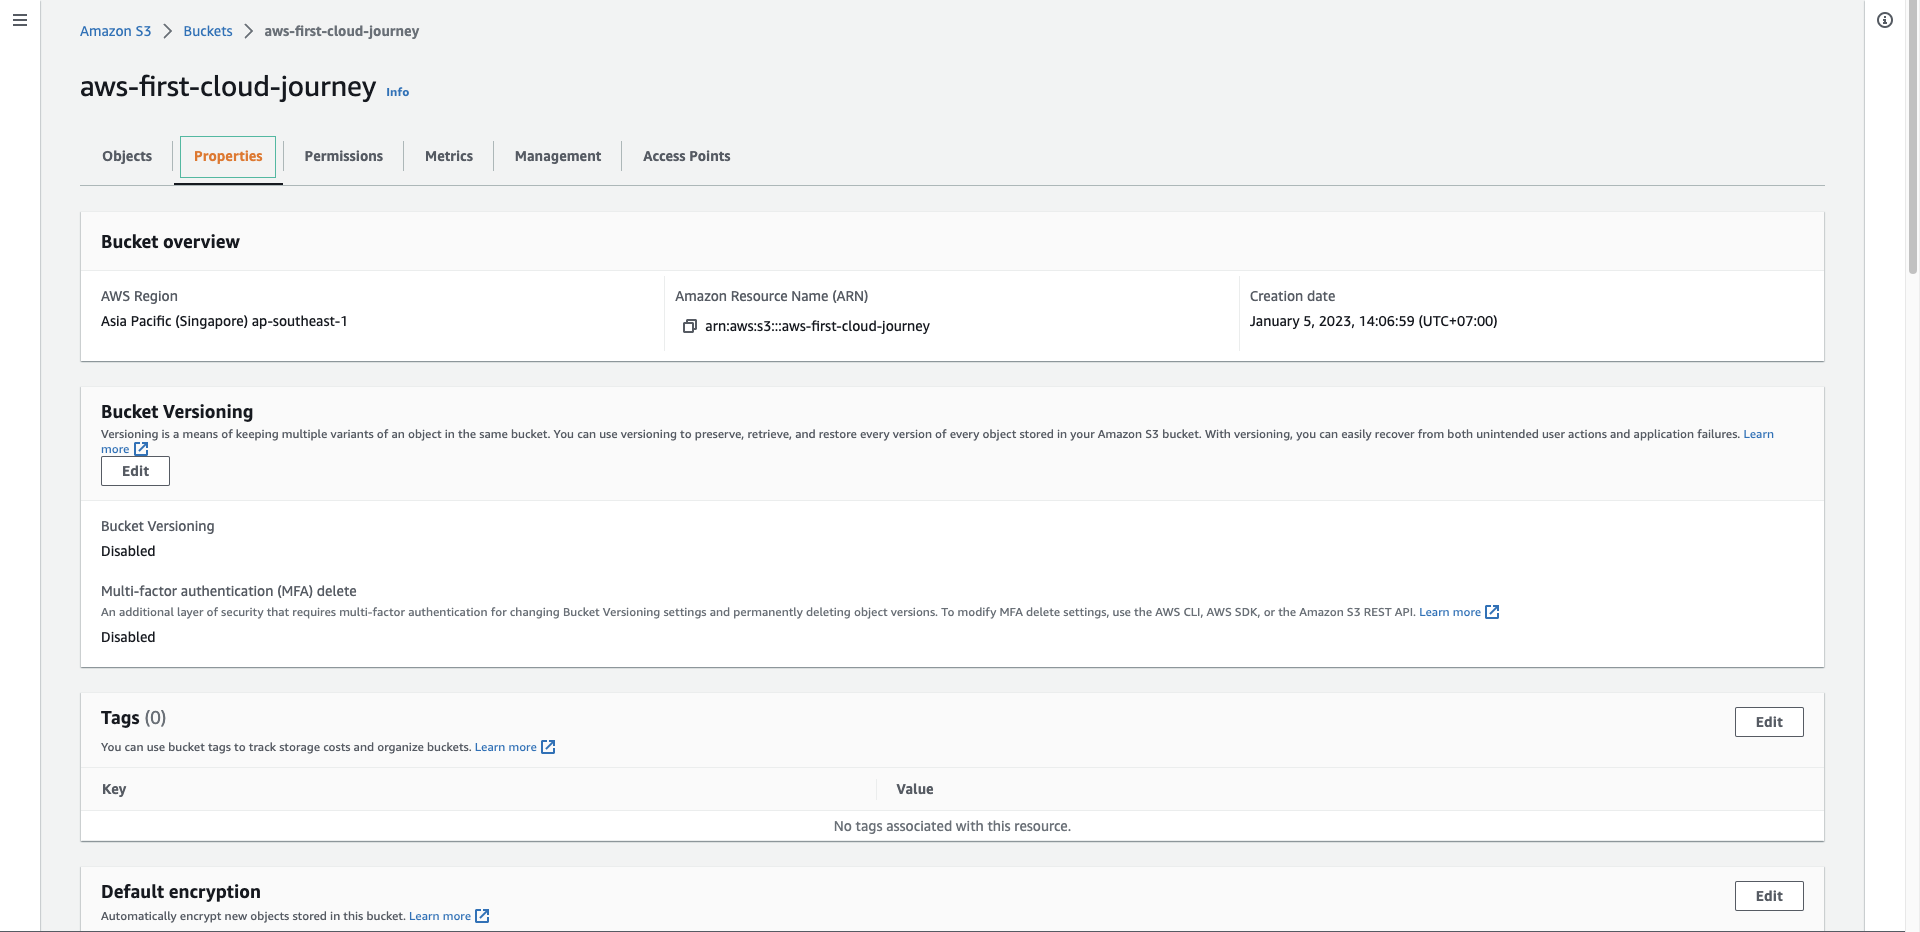
Task: Go to the Access Points tab
Action: 686,156
